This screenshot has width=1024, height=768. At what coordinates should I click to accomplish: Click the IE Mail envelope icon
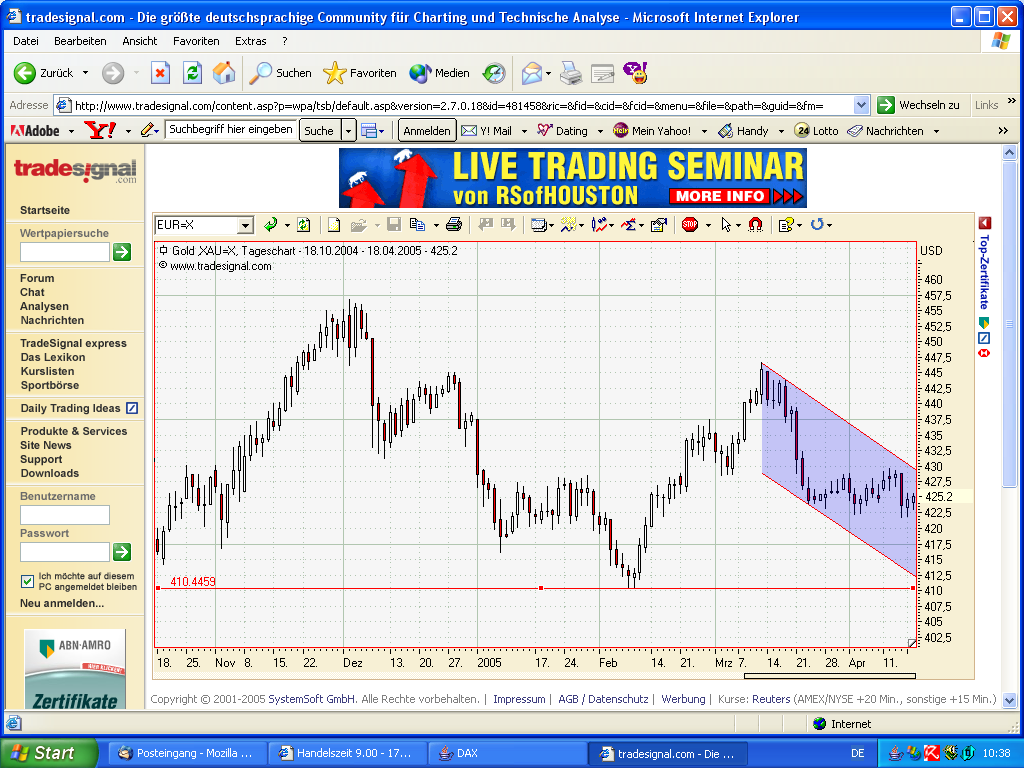coord(532,72)
